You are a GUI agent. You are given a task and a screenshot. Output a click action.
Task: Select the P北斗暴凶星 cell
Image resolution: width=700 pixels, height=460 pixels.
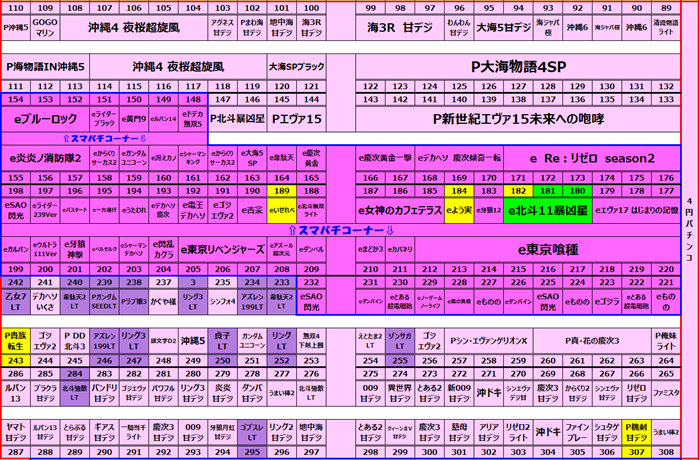coord(237,119)
